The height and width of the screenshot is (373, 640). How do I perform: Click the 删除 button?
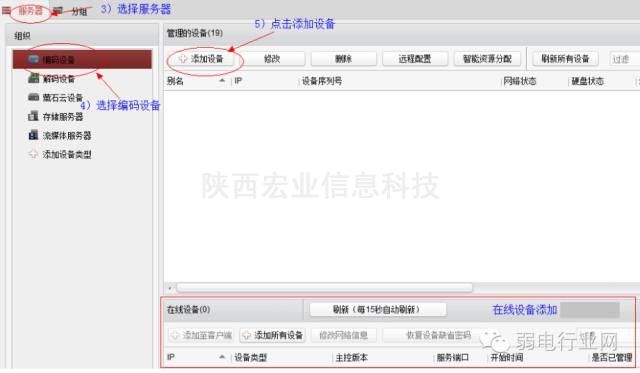coord(343,59)
